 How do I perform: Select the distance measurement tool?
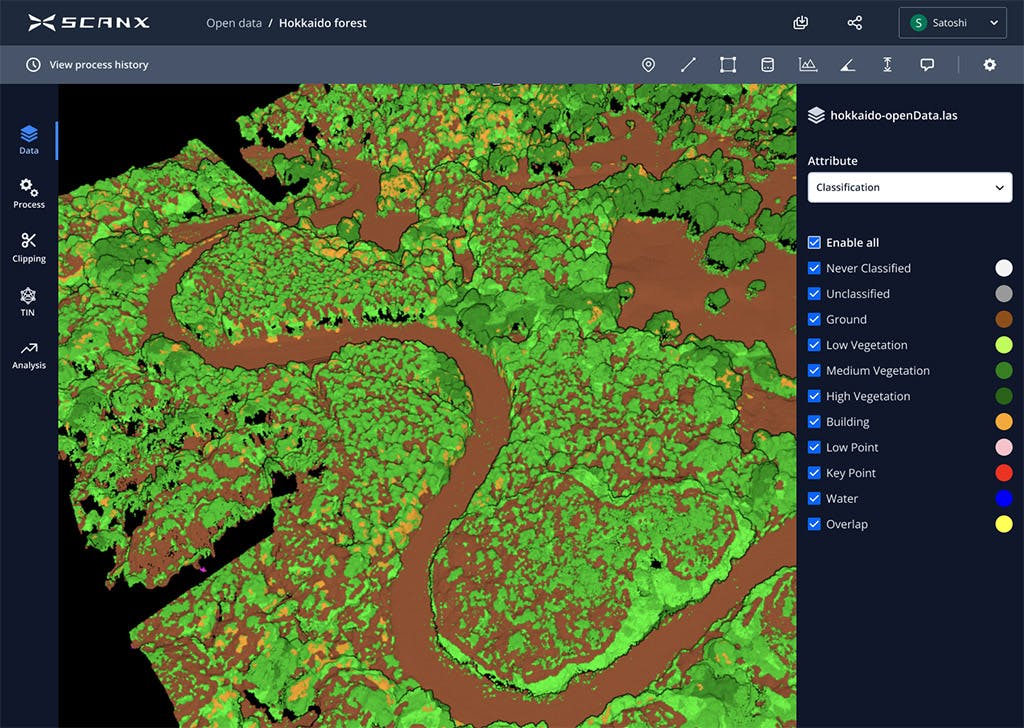688,64
